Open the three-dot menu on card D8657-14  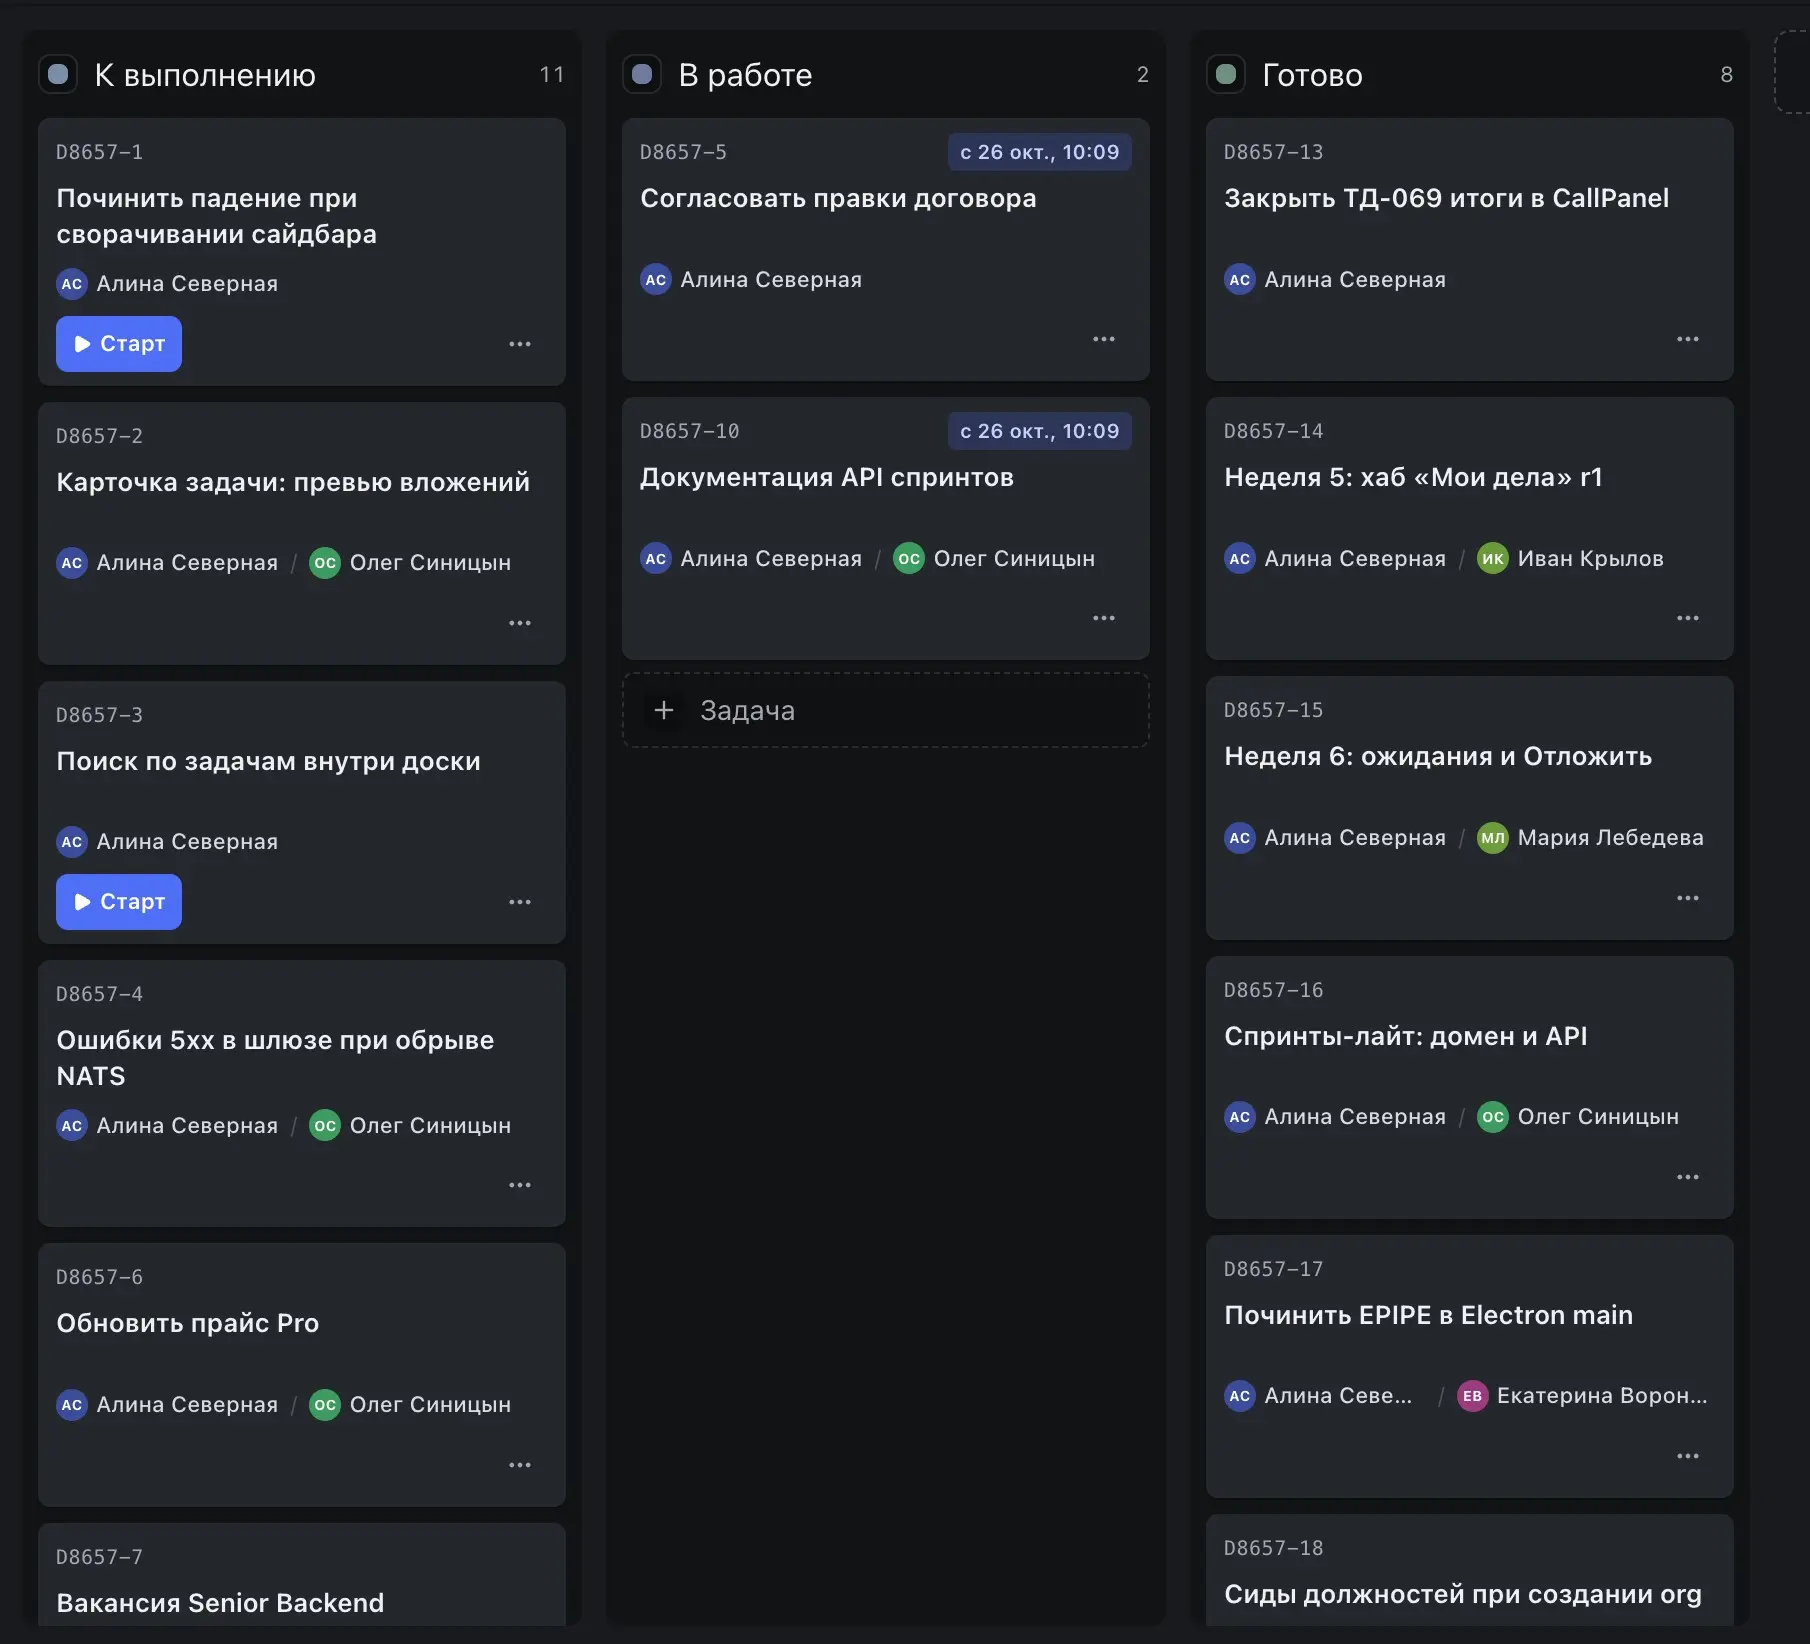(x=1688, y=618)
